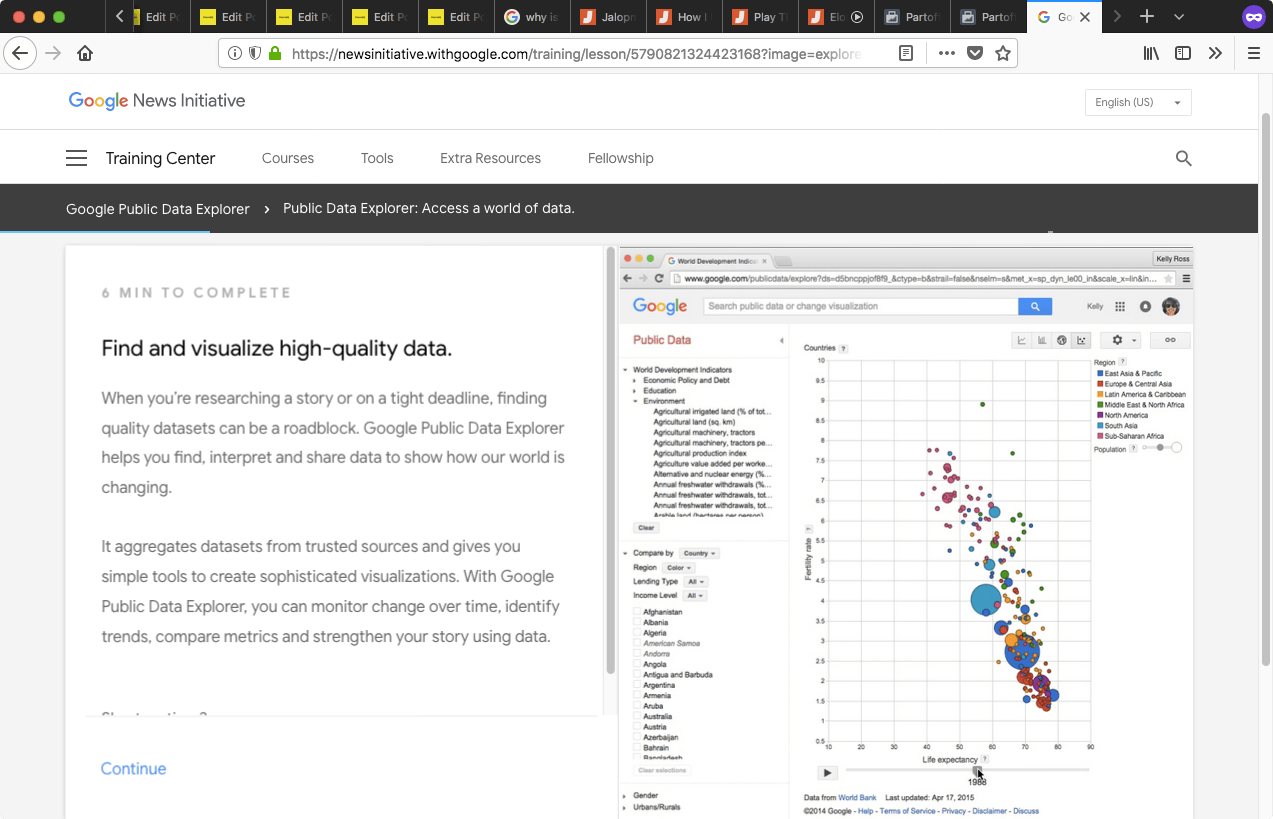Go back with the Firefox back arrow

[x=20, y=53]
